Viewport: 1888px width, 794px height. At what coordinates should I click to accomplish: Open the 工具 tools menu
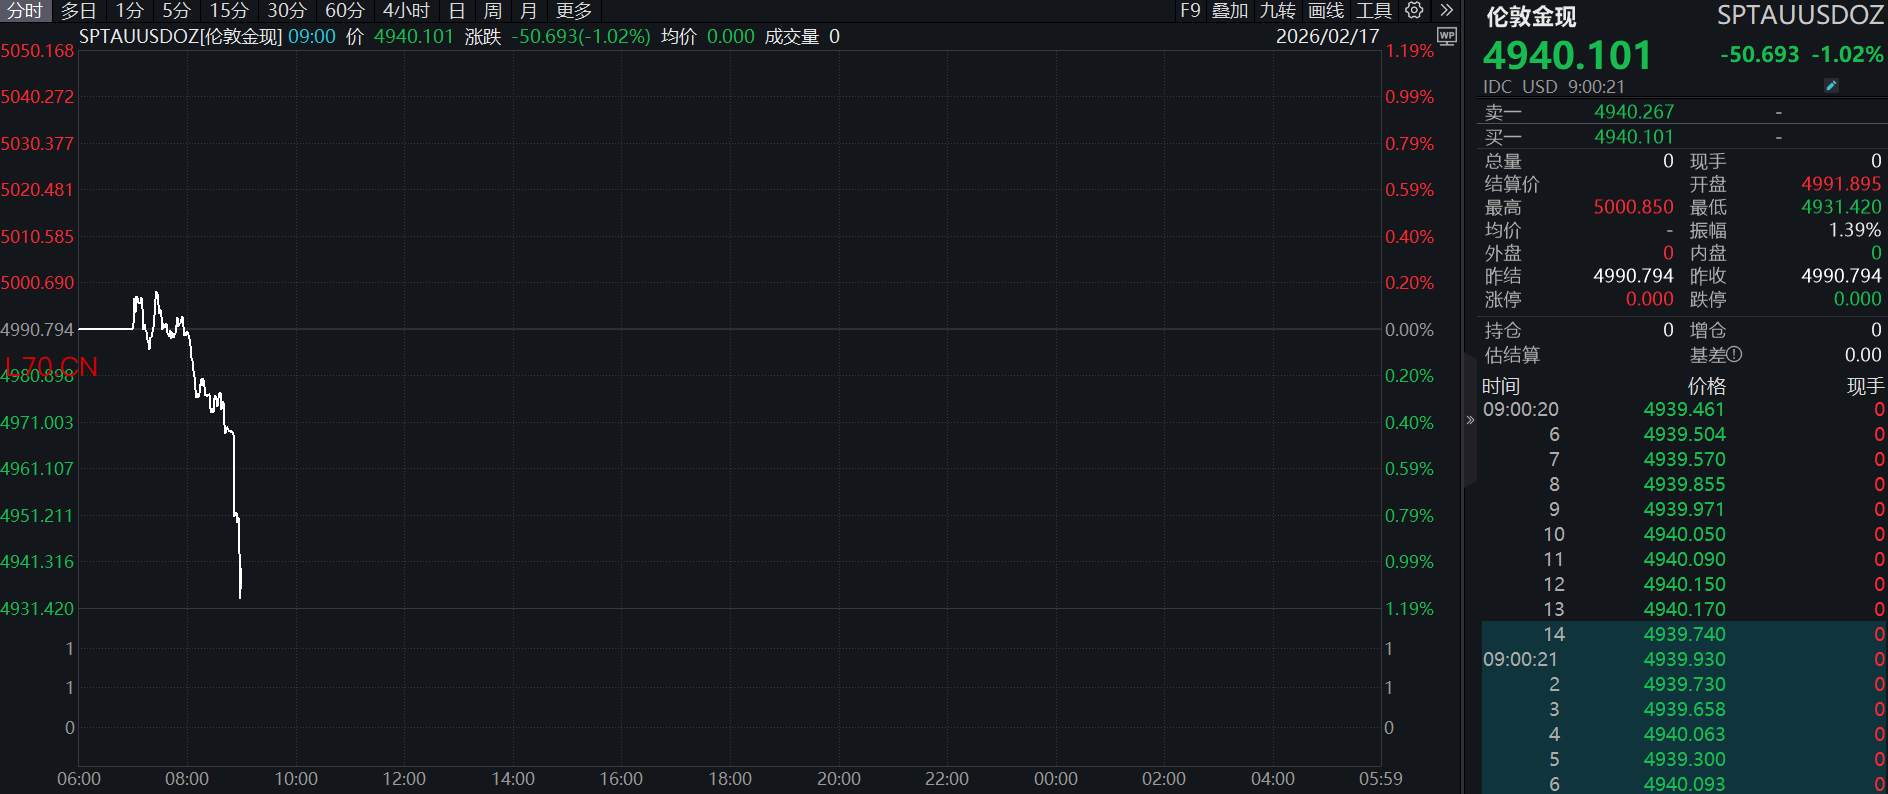tap(1374, 11)
